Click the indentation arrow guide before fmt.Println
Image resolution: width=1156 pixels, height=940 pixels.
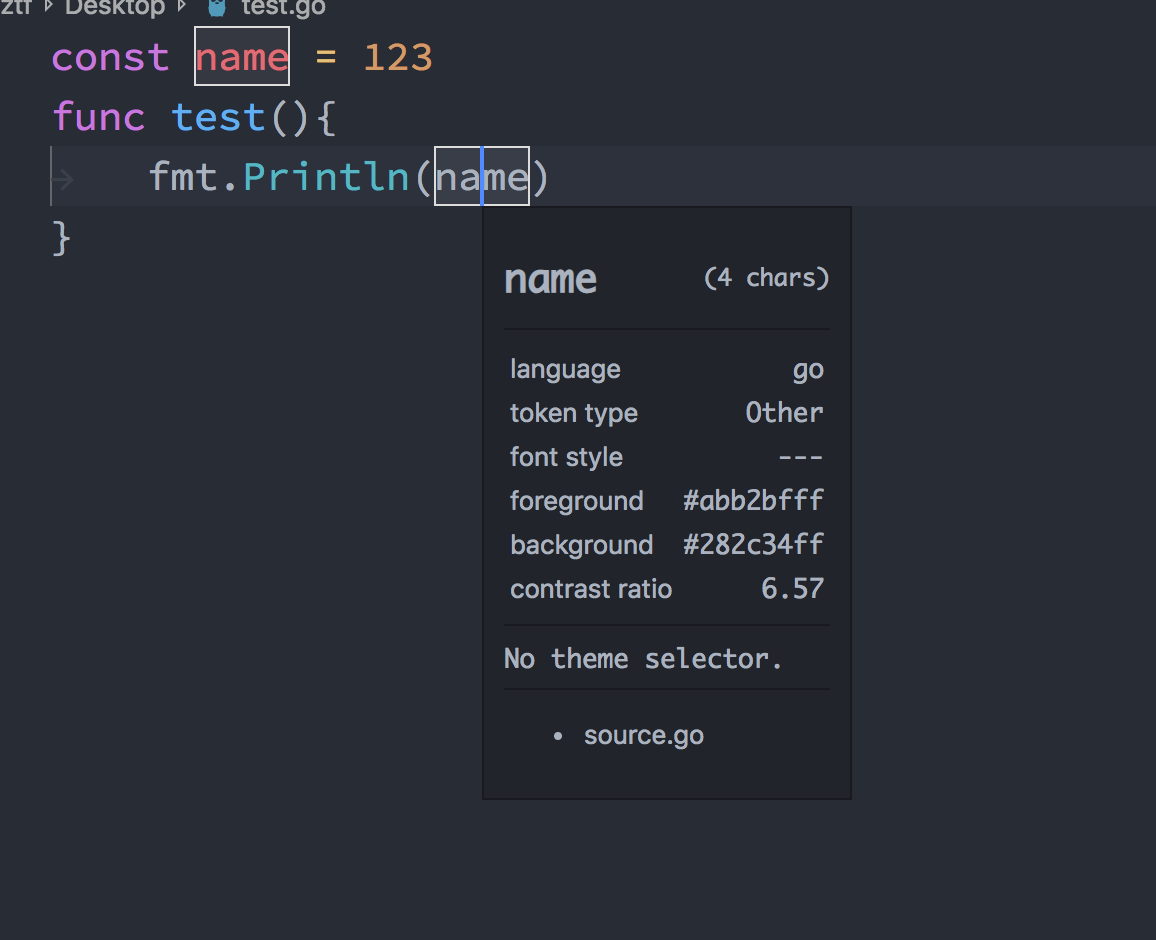(62, 176)
